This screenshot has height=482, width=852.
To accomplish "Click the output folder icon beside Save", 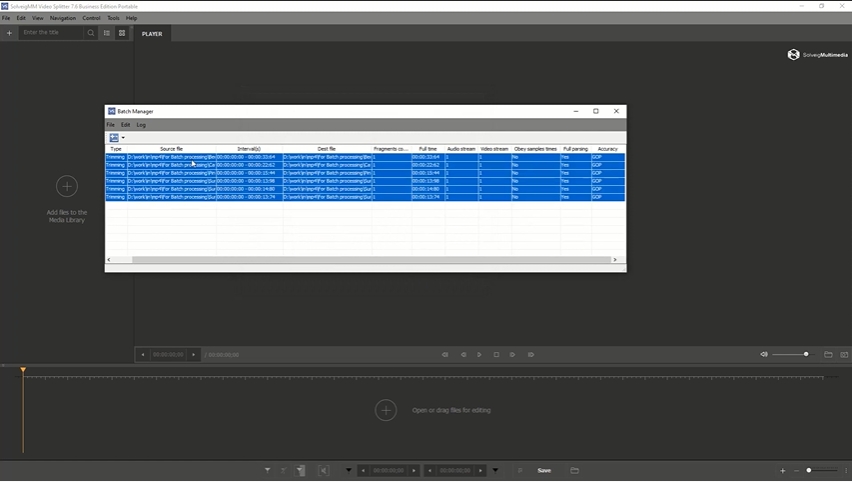I will click(x=574, y=471).
